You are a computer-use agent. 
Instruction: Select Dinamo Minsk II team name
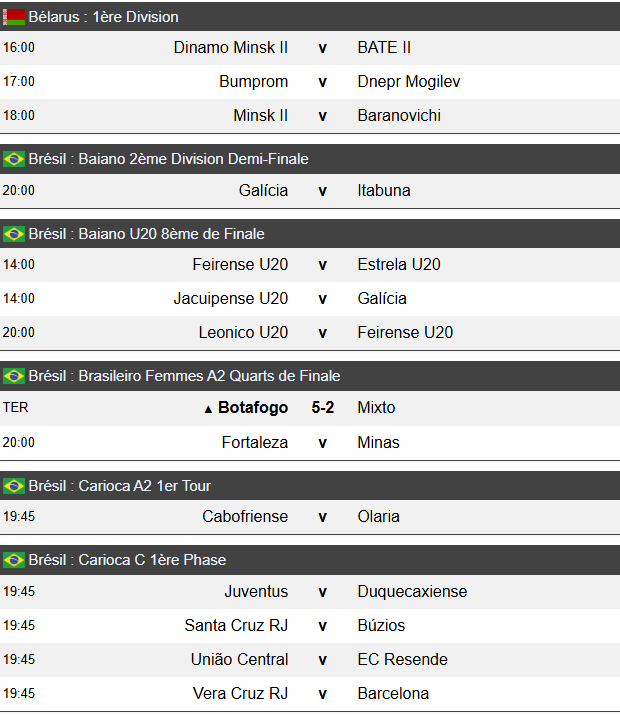(x=231, y=47)
